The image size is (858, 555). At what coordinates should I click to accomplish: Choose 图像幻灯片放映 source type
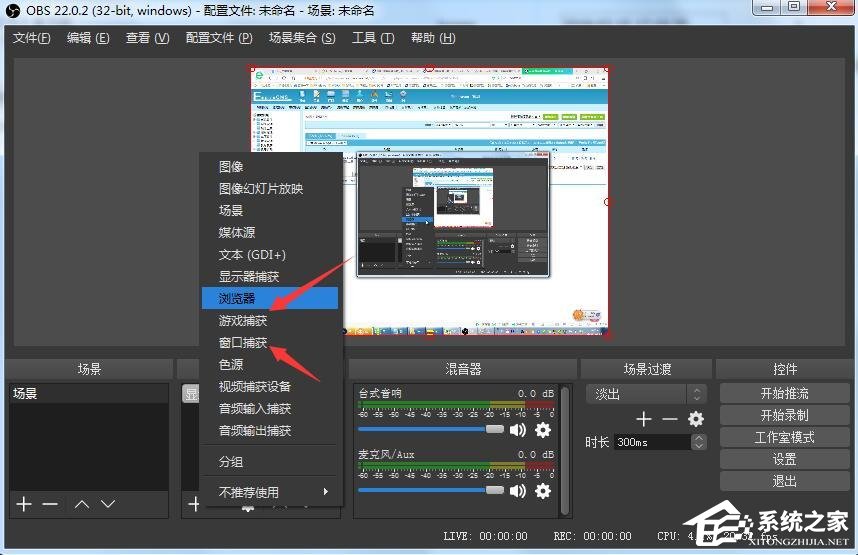coord(270,188)
